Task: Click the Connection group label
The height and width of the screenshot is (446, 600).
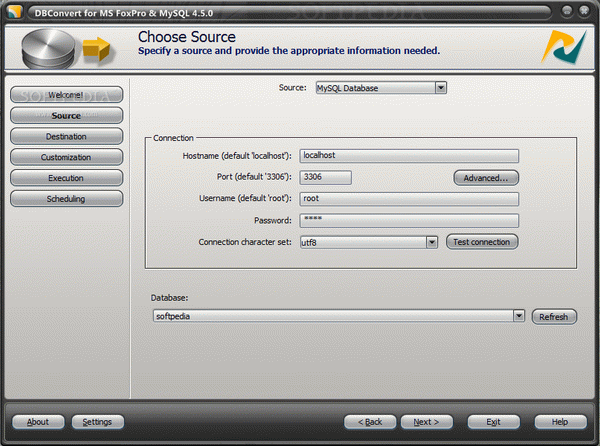Action: pyautogui.click(x=173, y=138)
